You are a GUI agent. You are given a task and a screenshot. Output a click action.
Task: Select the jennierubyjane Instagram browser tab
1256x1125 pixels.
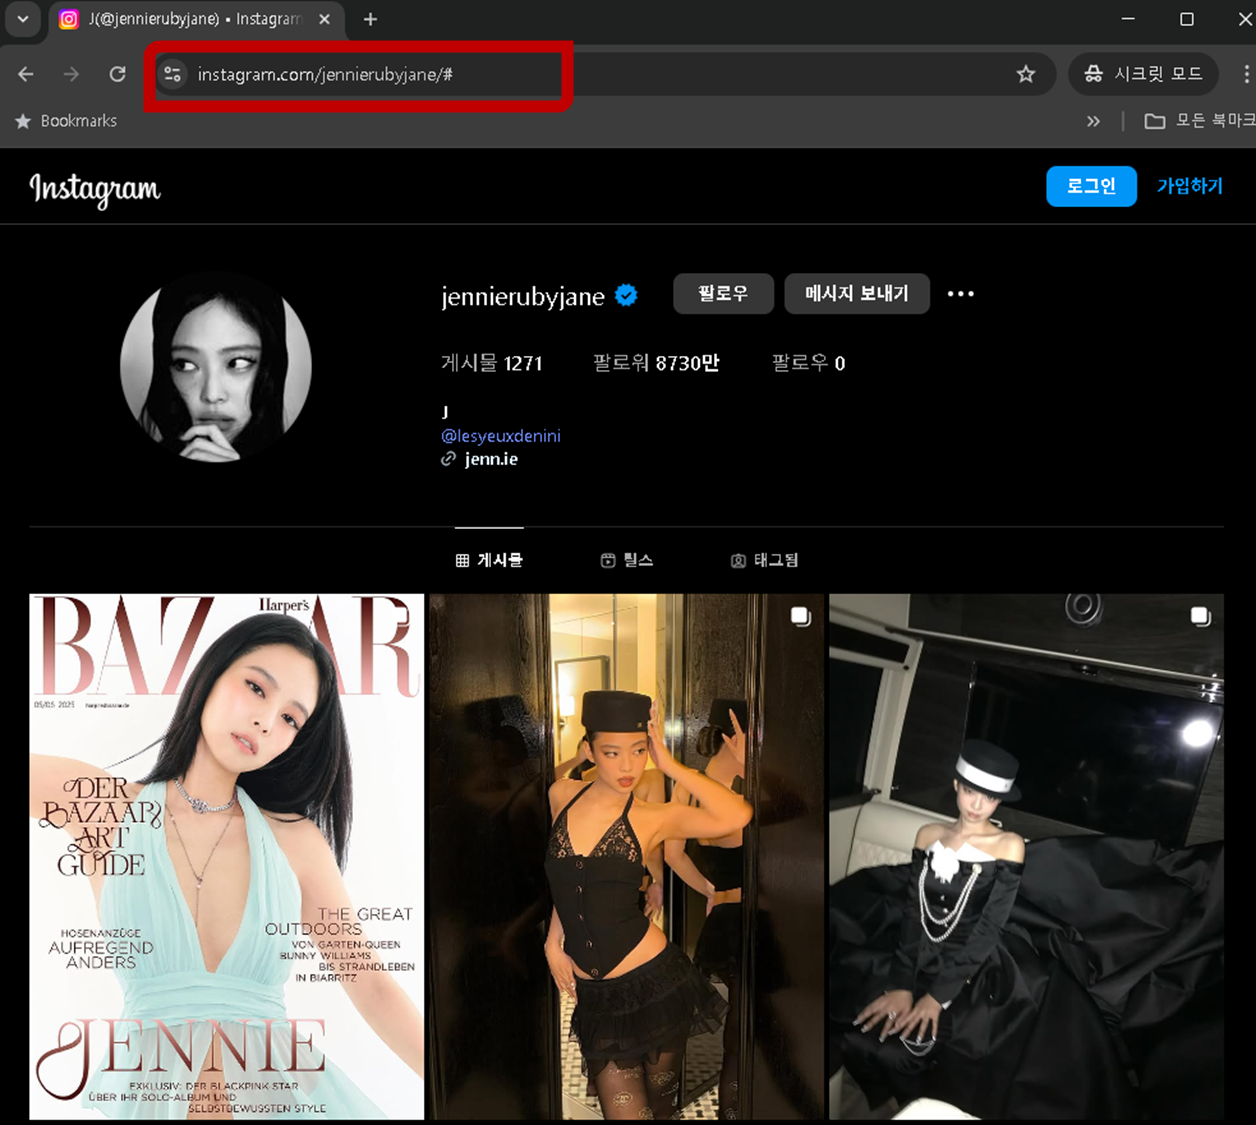[x=193, y=19]
